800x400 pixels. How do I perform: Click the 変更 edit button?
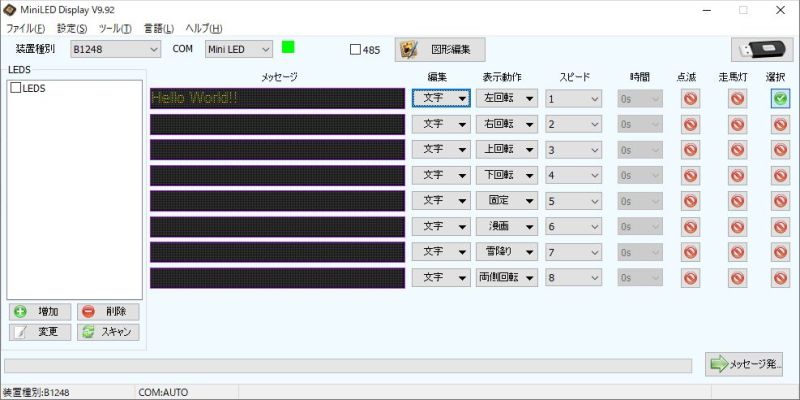click(40, 332)
